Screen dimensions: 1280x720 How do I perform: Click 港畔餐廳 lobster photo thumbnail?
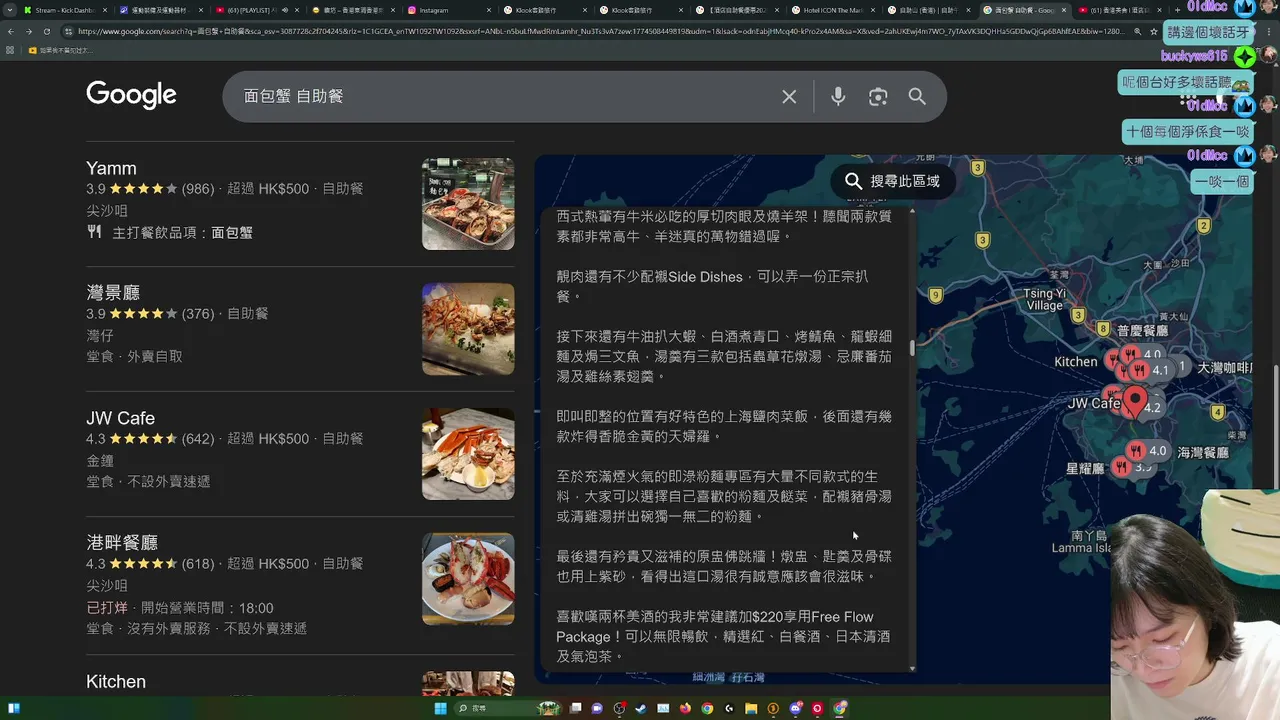point(468,579)
